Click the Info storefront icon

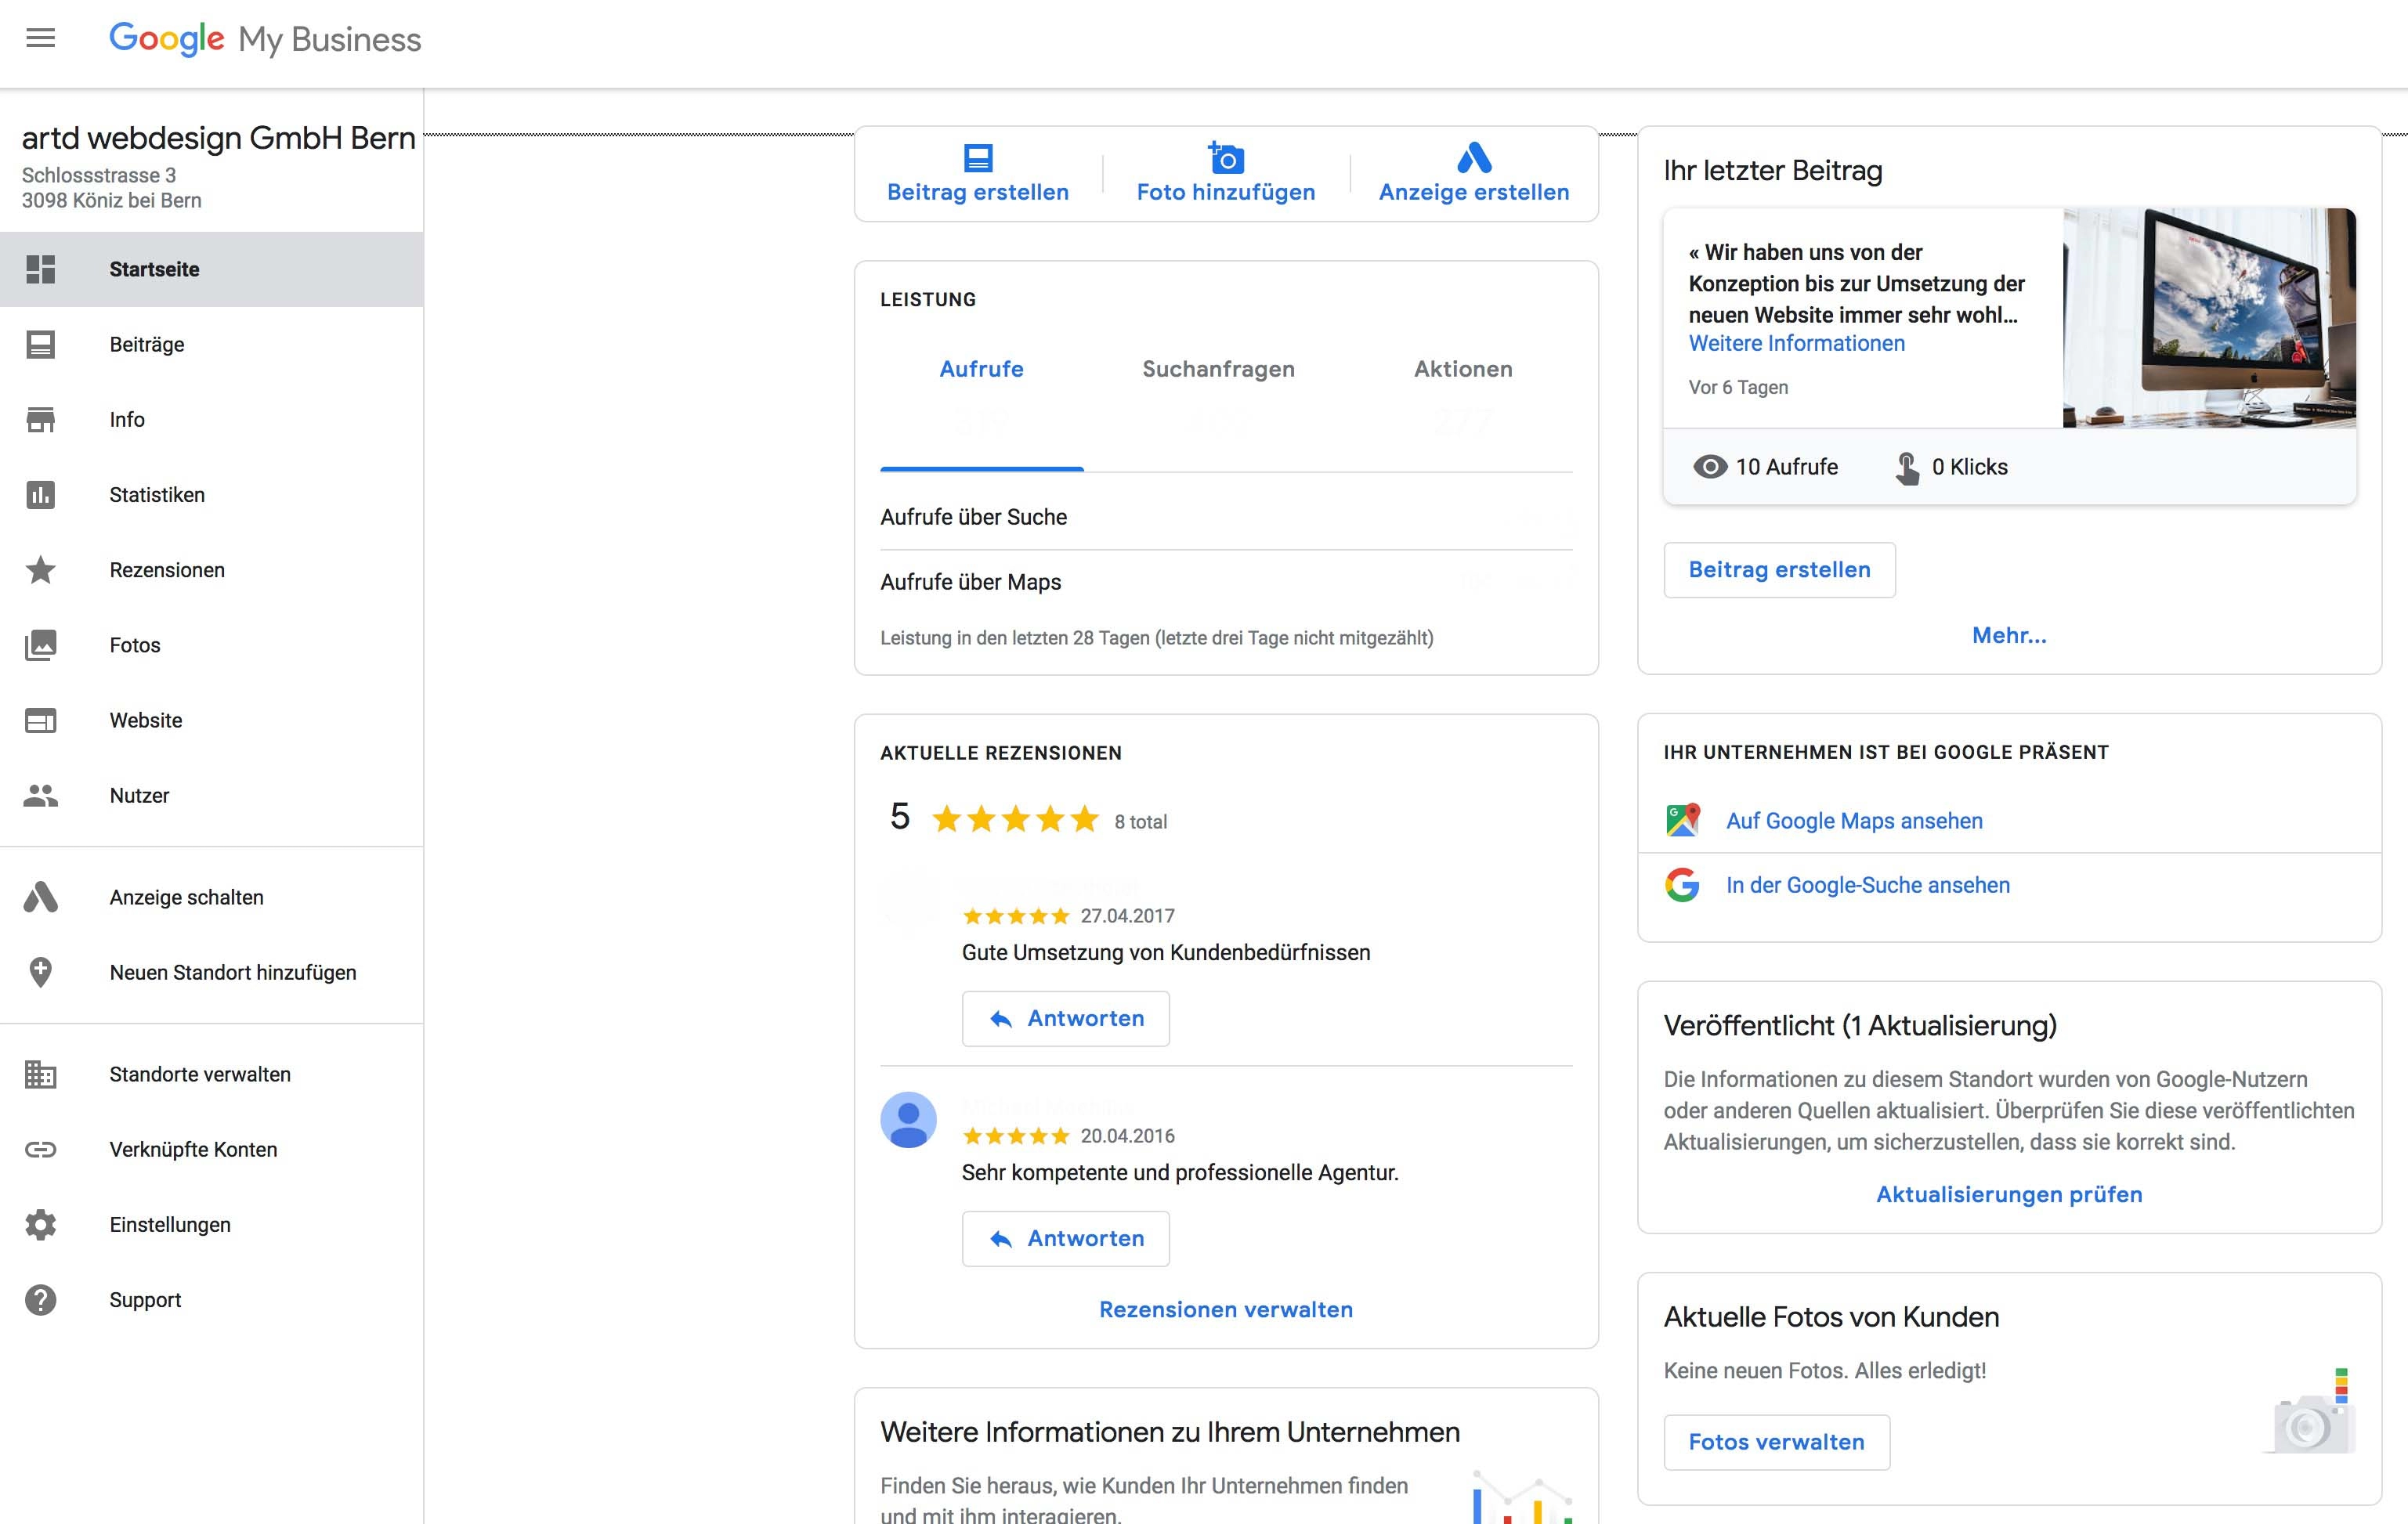click(x=40, y=419)
